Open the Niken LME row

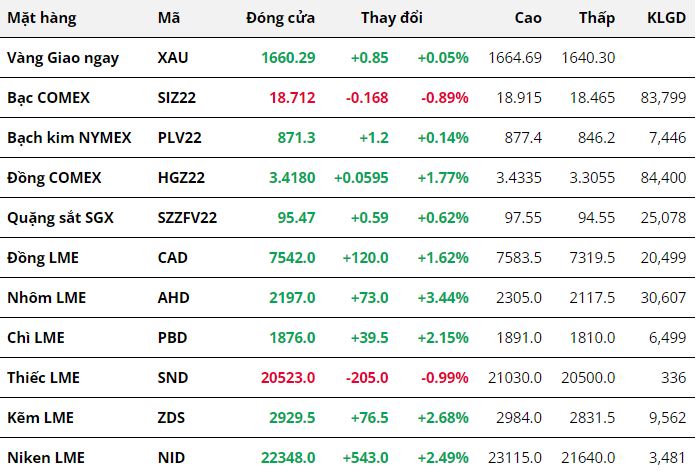click(347, 457)
